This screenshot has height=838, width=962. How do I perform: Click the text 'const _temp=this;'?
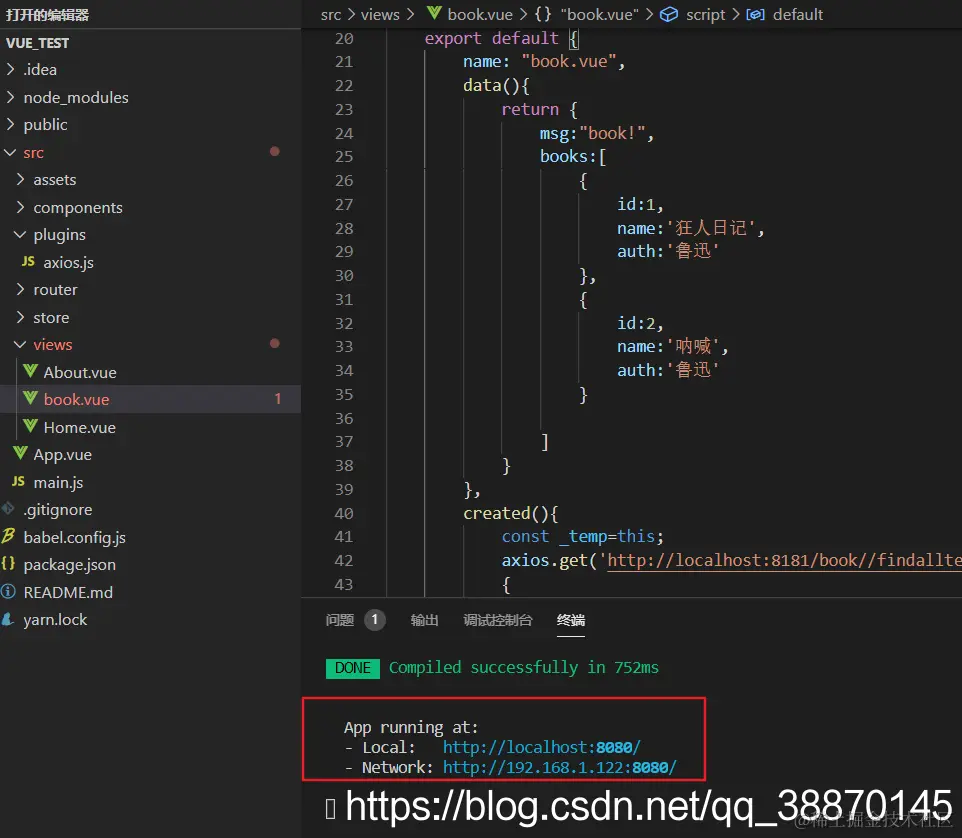point(583,537)
